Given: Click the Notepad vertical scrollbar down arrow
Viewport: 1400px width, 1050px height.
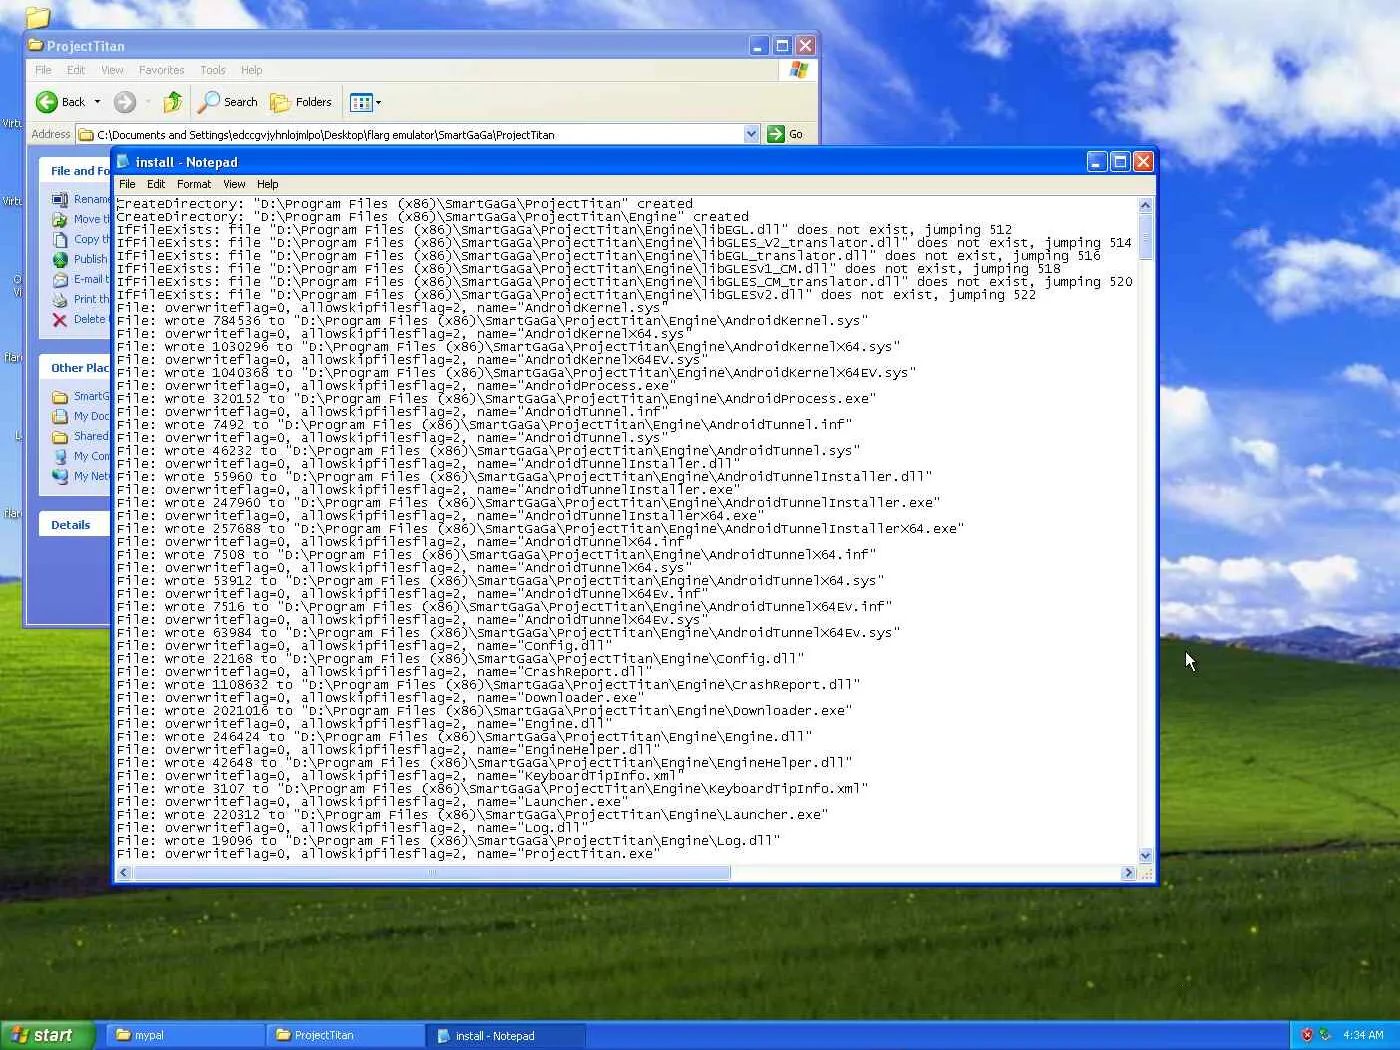Looking at the screenshot, I should click(x=1146, y=856).
